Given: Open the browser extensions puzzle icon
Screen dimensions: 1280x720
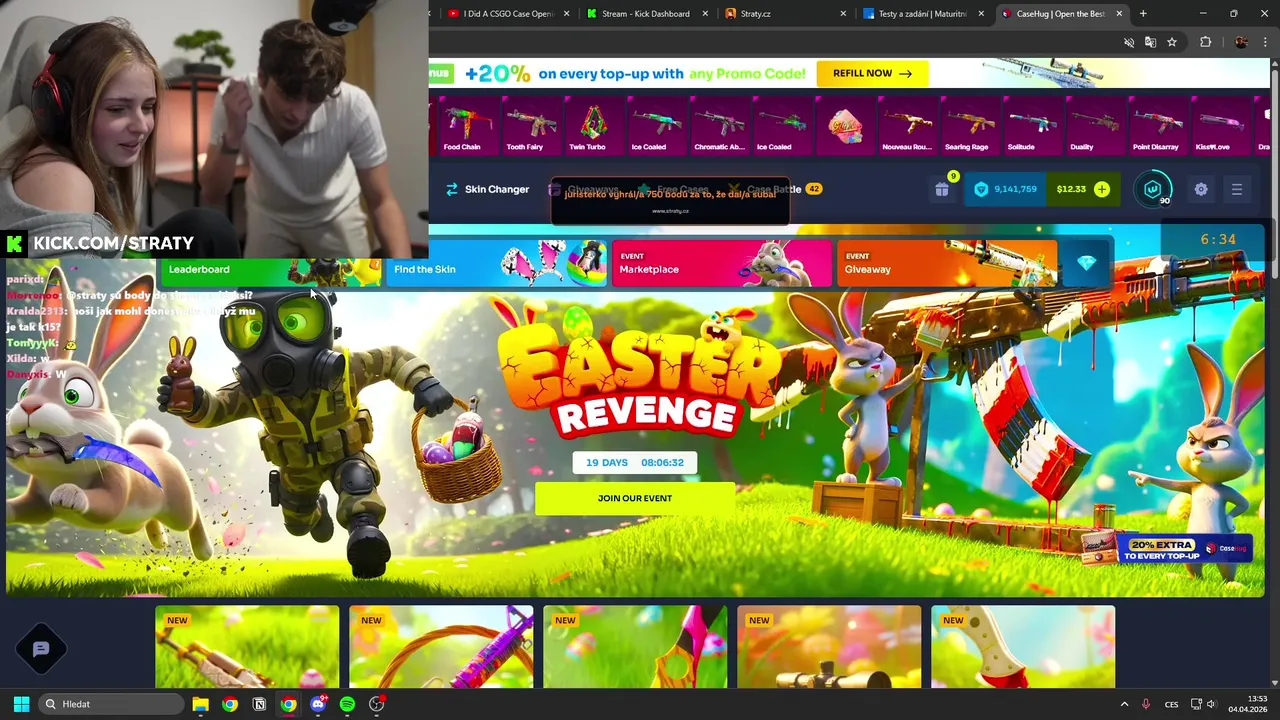Looking at the screenshot, I should [1205, 42].
